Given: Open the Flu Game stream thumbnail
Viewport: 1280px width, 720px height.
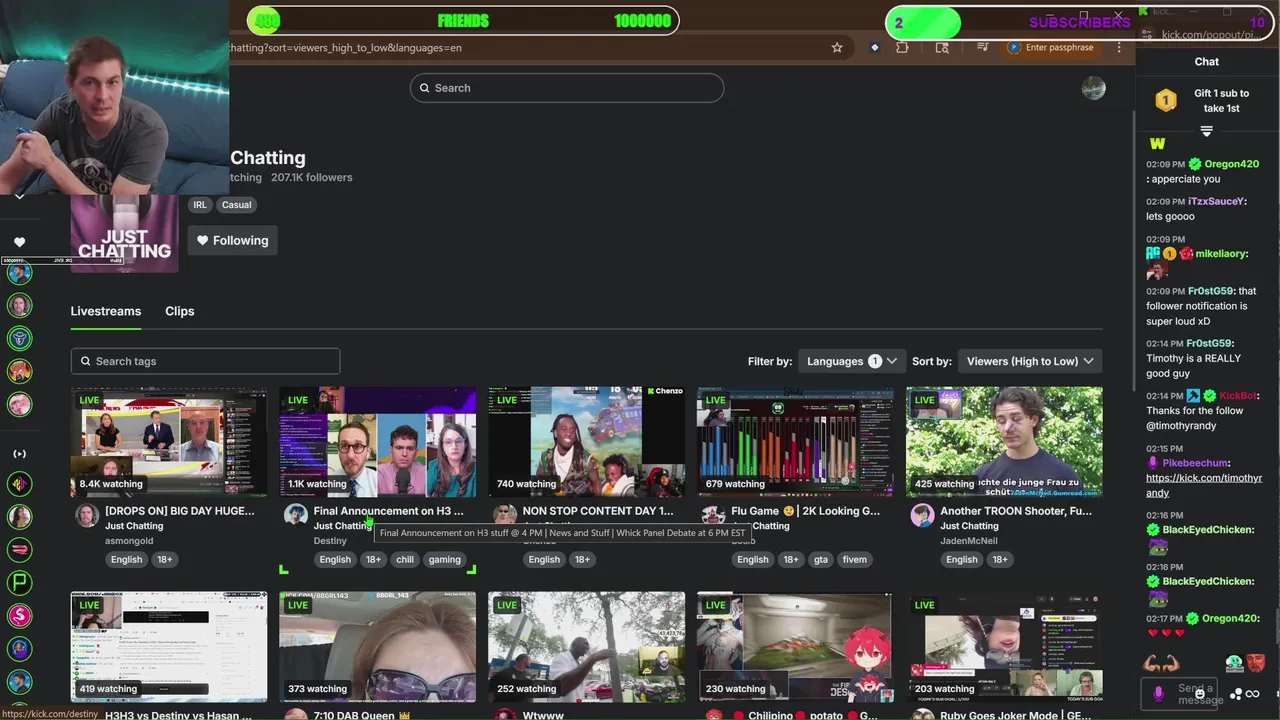Looking at the screenshot, I should tap(796, 442).
